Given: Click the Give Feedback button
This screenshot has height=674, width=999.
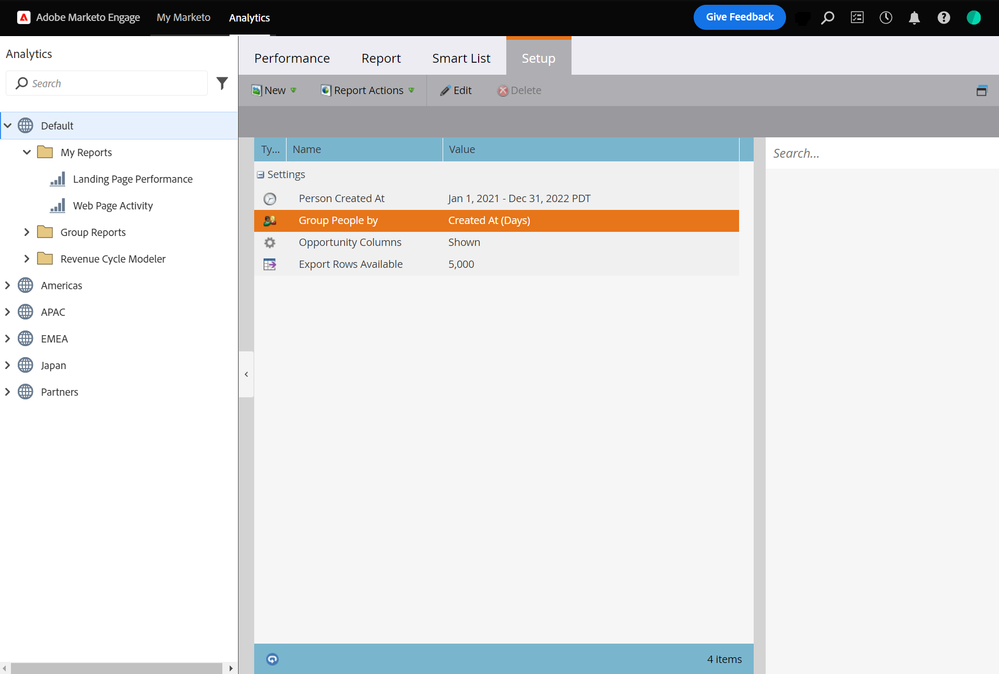Looking at the screenshot, I should [740, 17].
